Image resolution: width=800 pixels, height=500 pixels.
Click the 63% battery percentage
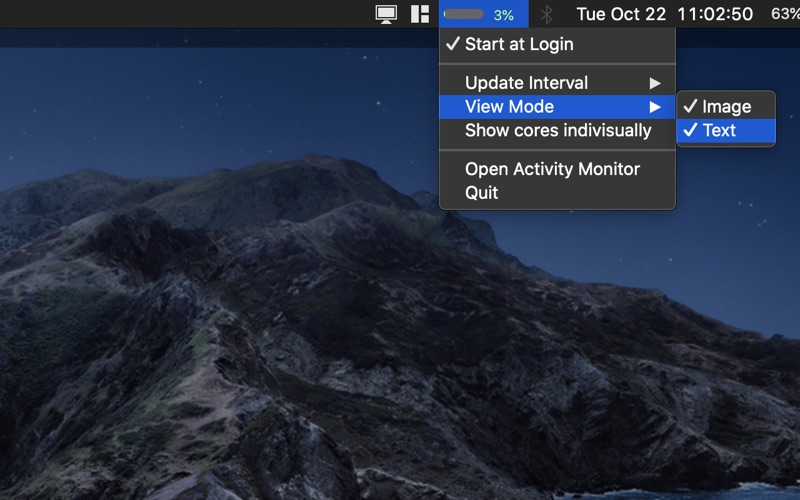785,14
